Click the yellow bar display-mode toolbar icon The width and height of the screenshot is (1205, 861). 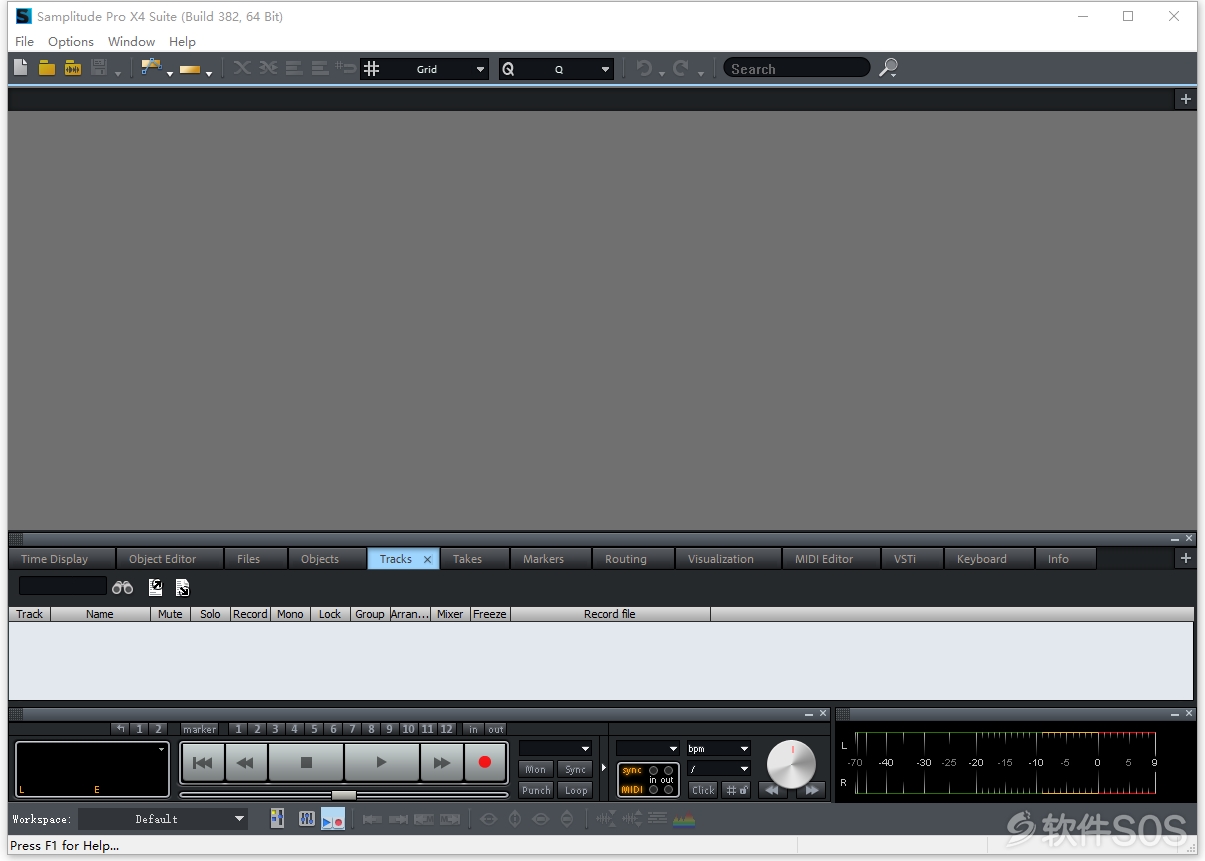coord(190,69)
